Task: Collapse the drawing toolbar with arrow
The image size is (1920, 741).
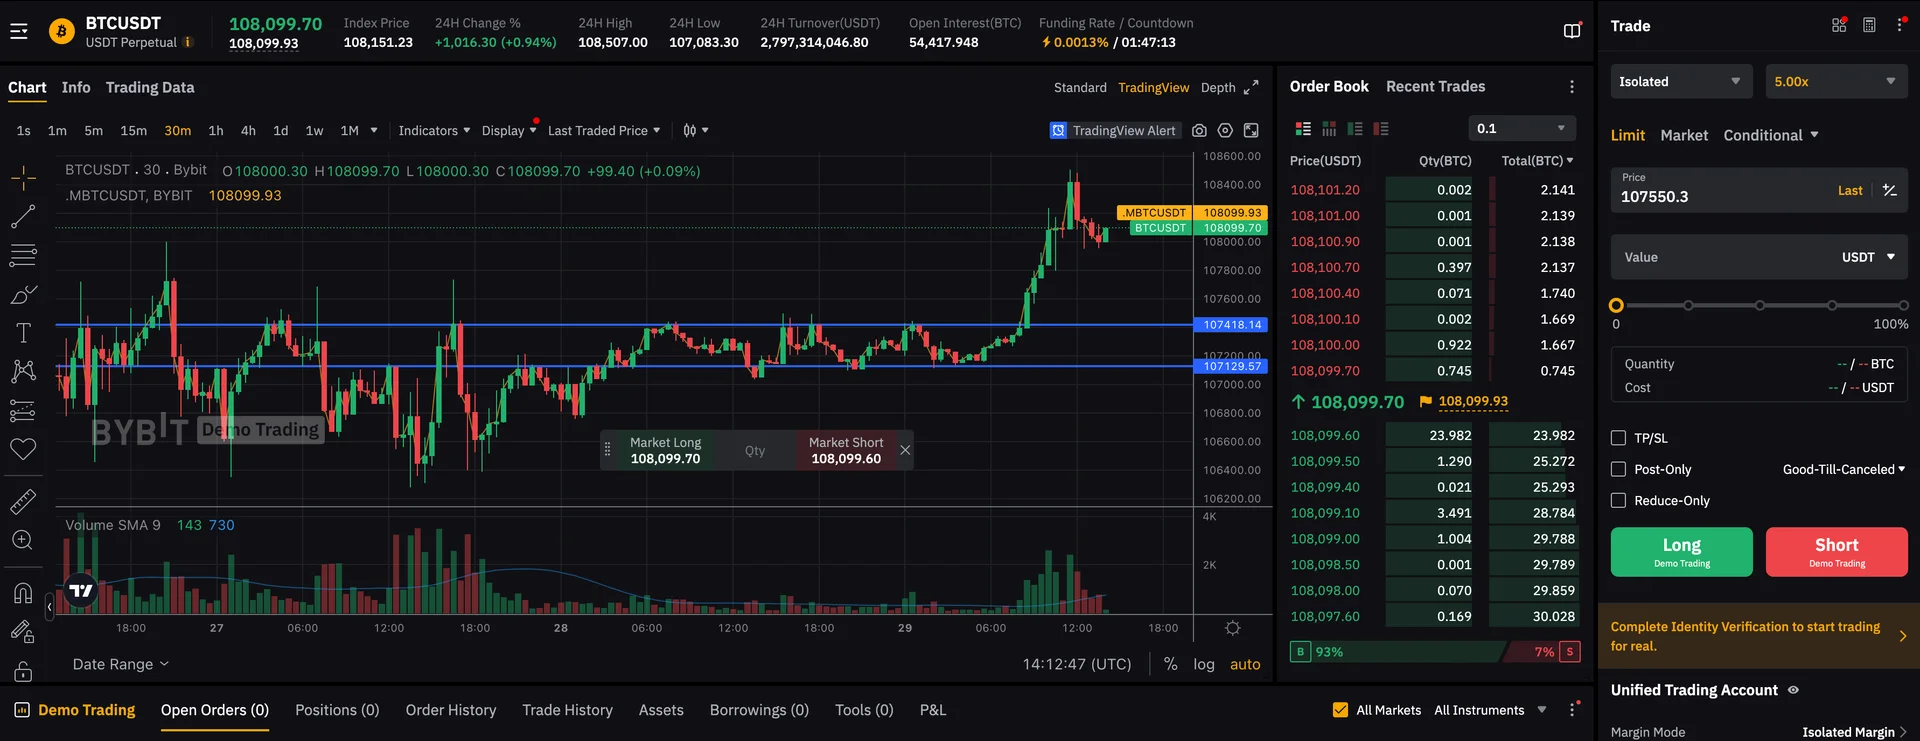Action: click(x=49, y=606)
